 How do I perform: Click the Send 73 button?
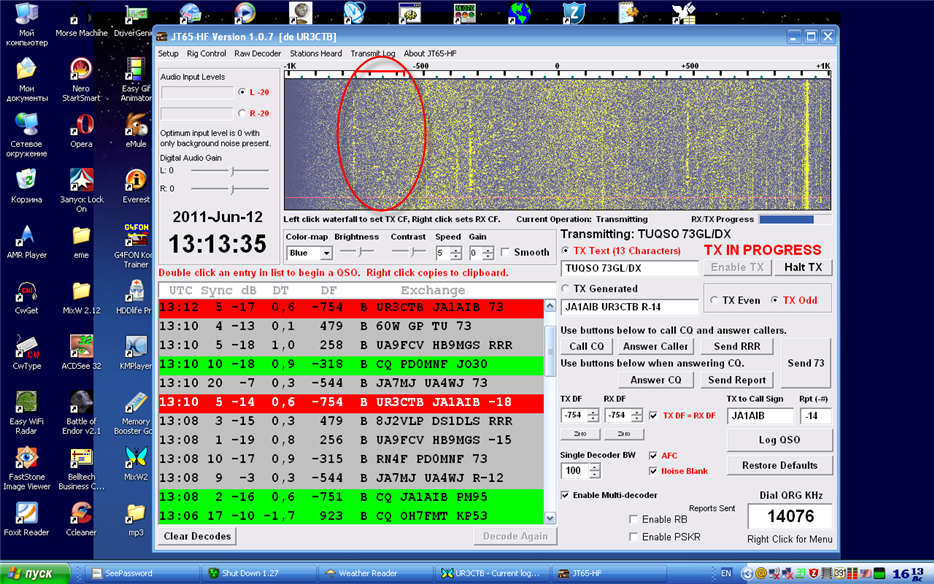point(805,363)
